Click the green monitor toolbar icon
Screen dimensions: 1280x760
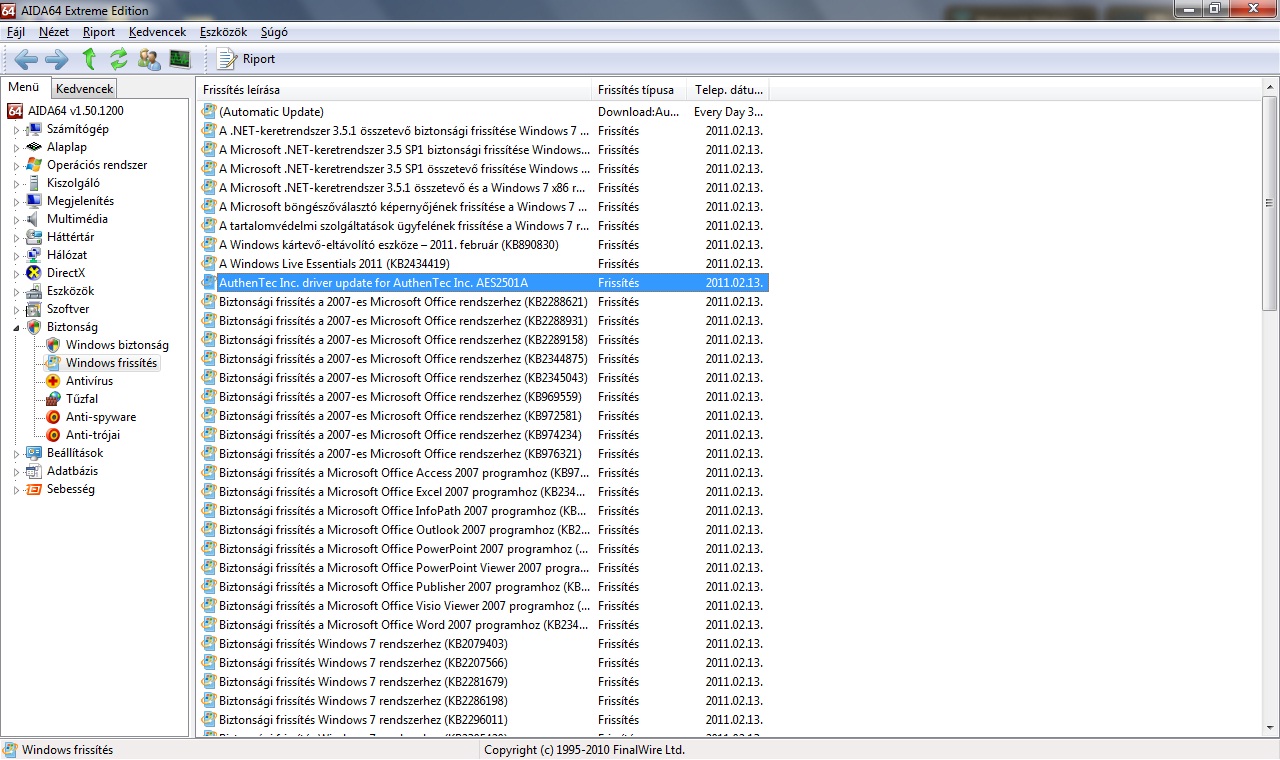(180, 59)
